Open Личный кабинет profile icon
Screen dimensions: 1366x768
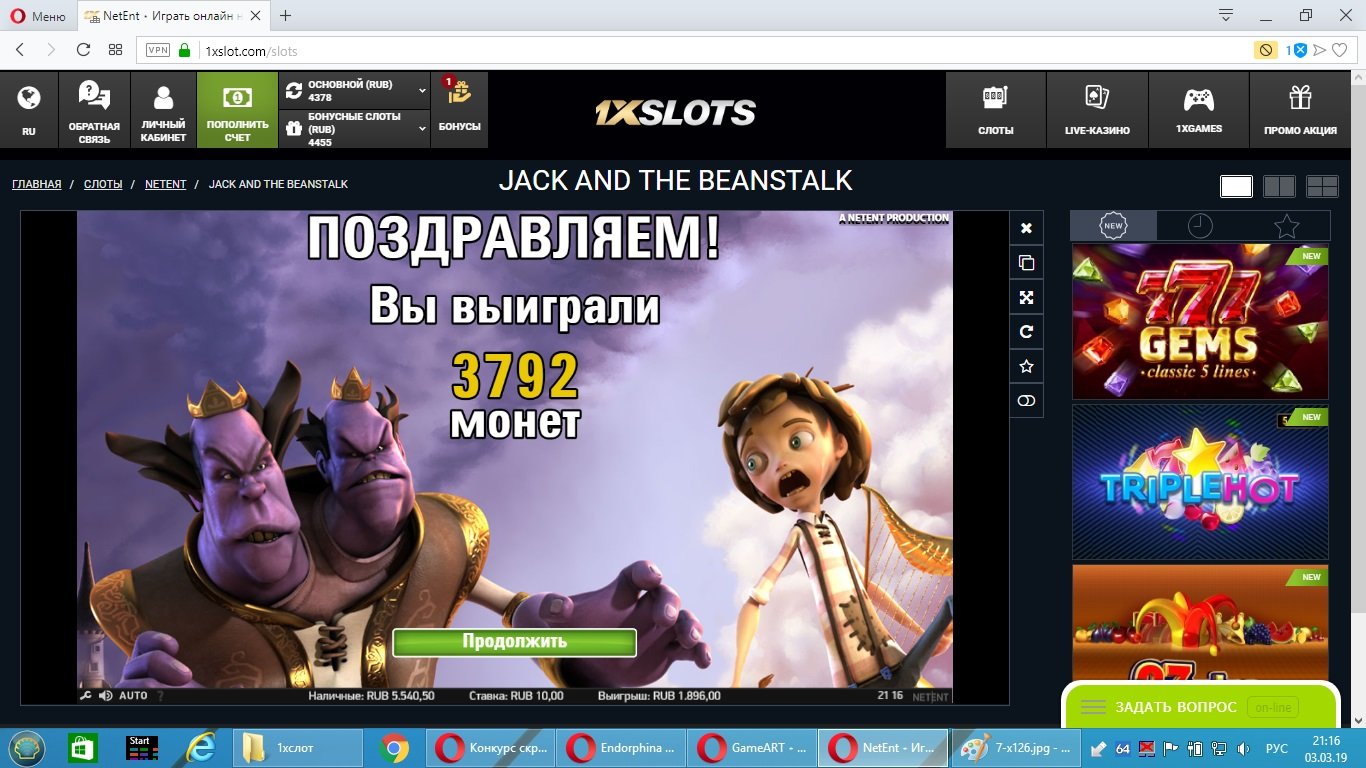163,110
